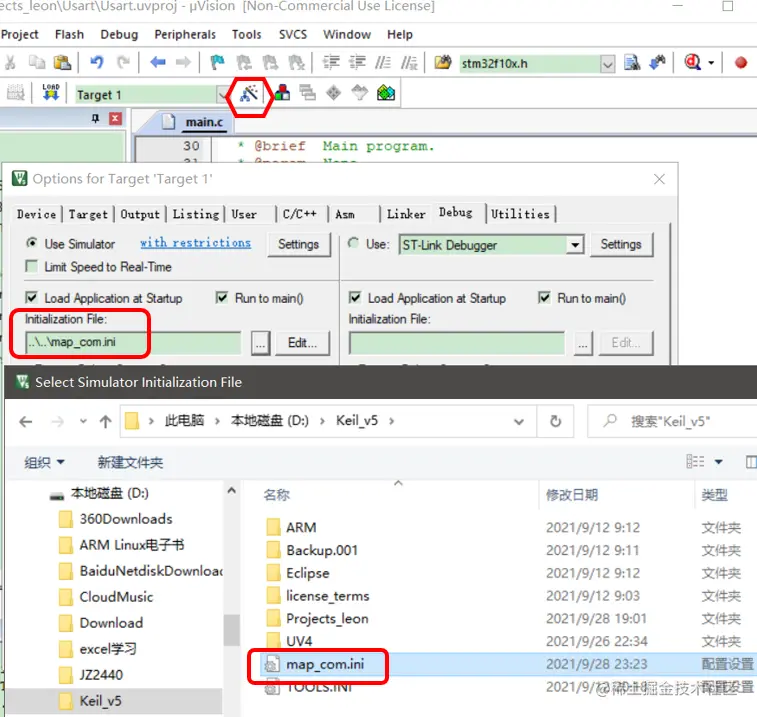Click the uncomment selection icon
The image size is (757, 717).
[409, 63]
